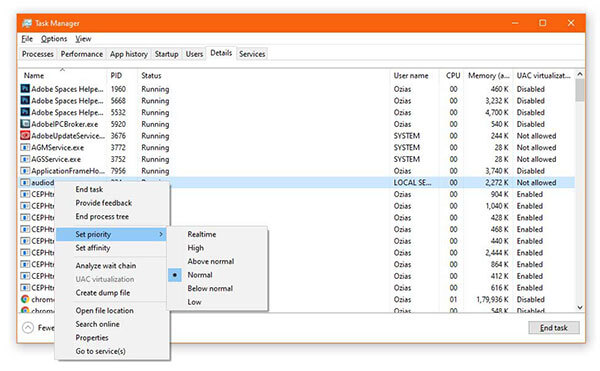Sort by the Memory column header
The height and width of the screenshot is (371, 600).
click(489, 76)
